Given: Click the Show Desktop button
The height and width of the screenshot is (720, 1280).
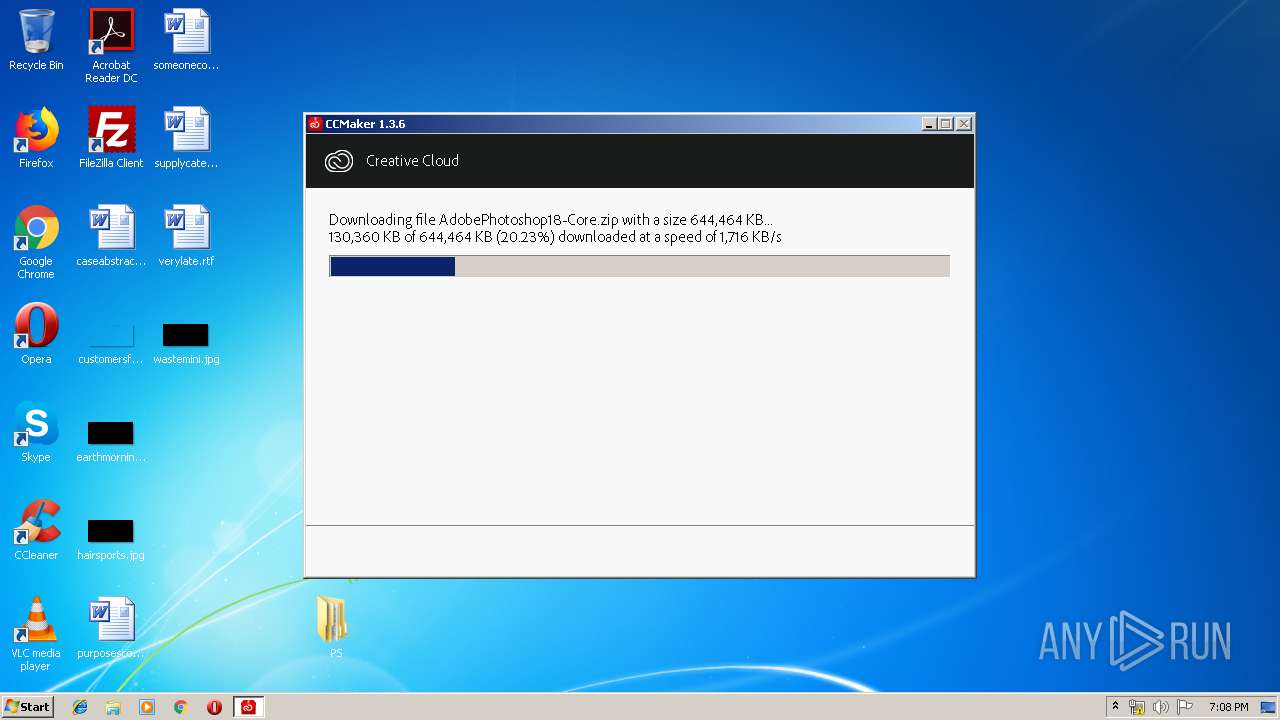Looking at the screenshot, I should pos(1270,707).
